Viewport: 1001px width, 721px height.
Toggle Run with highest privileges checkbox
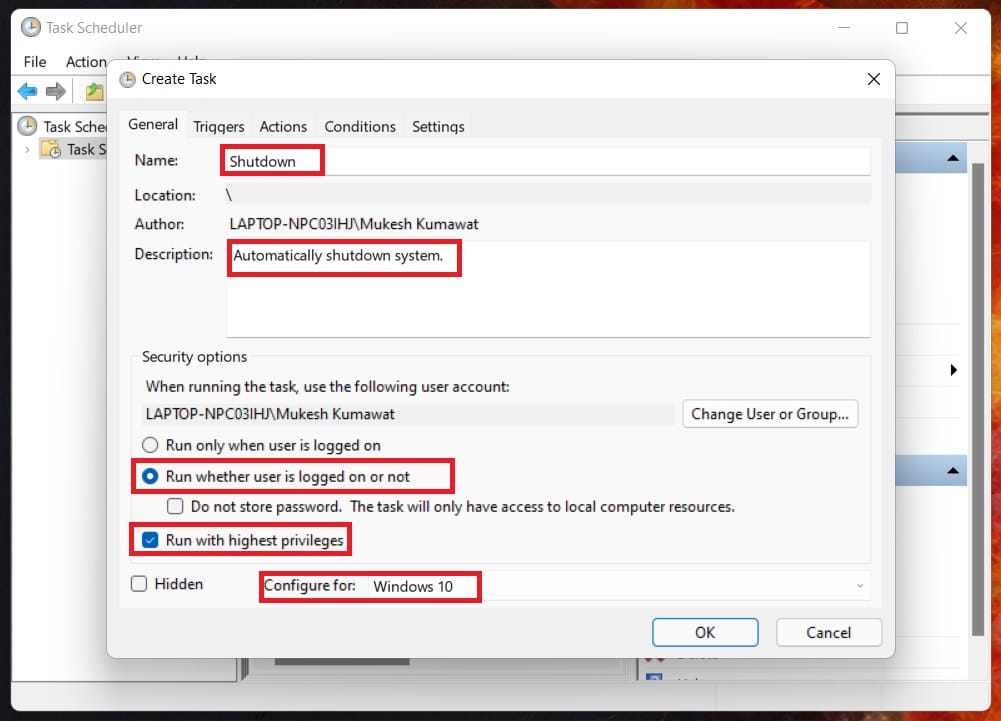coord(150,540)
